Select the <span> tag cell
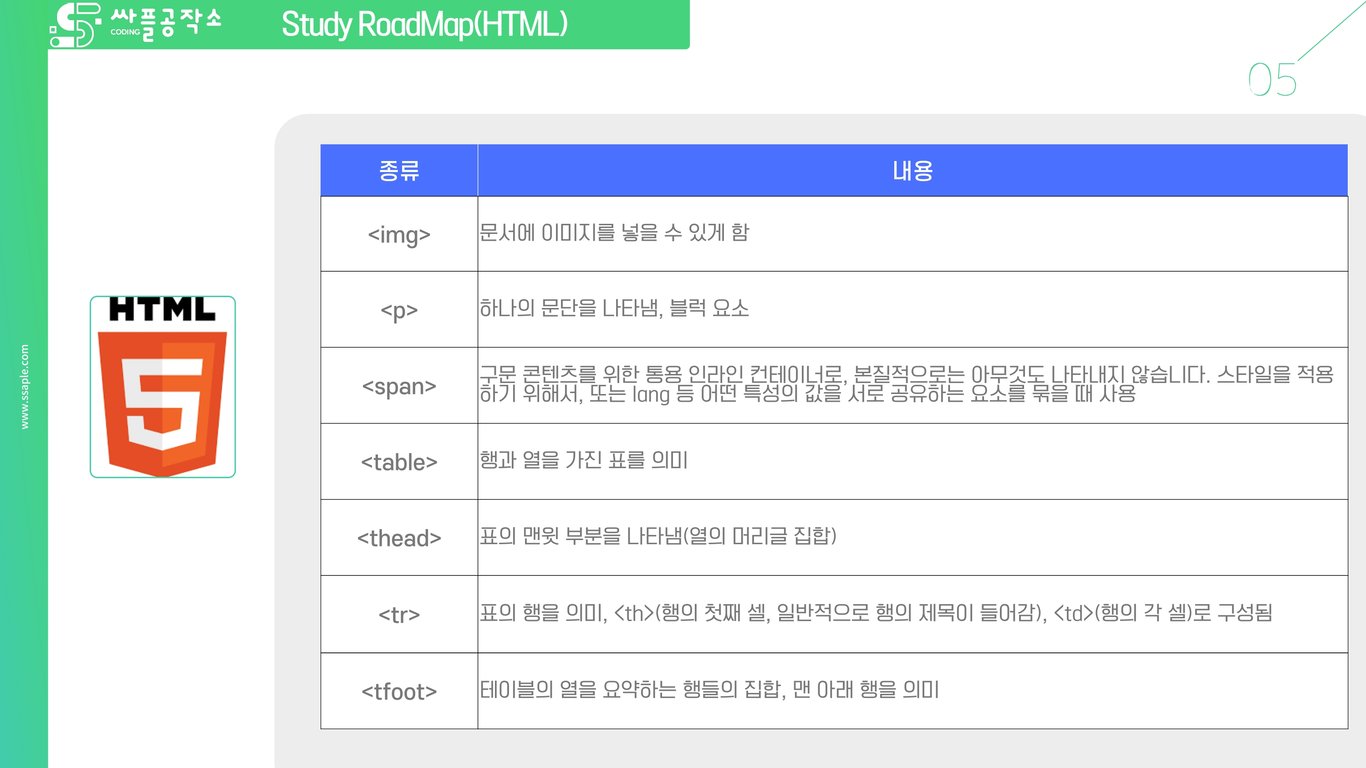The width and height of the screenshot is (1366, 768). [398, 385]
